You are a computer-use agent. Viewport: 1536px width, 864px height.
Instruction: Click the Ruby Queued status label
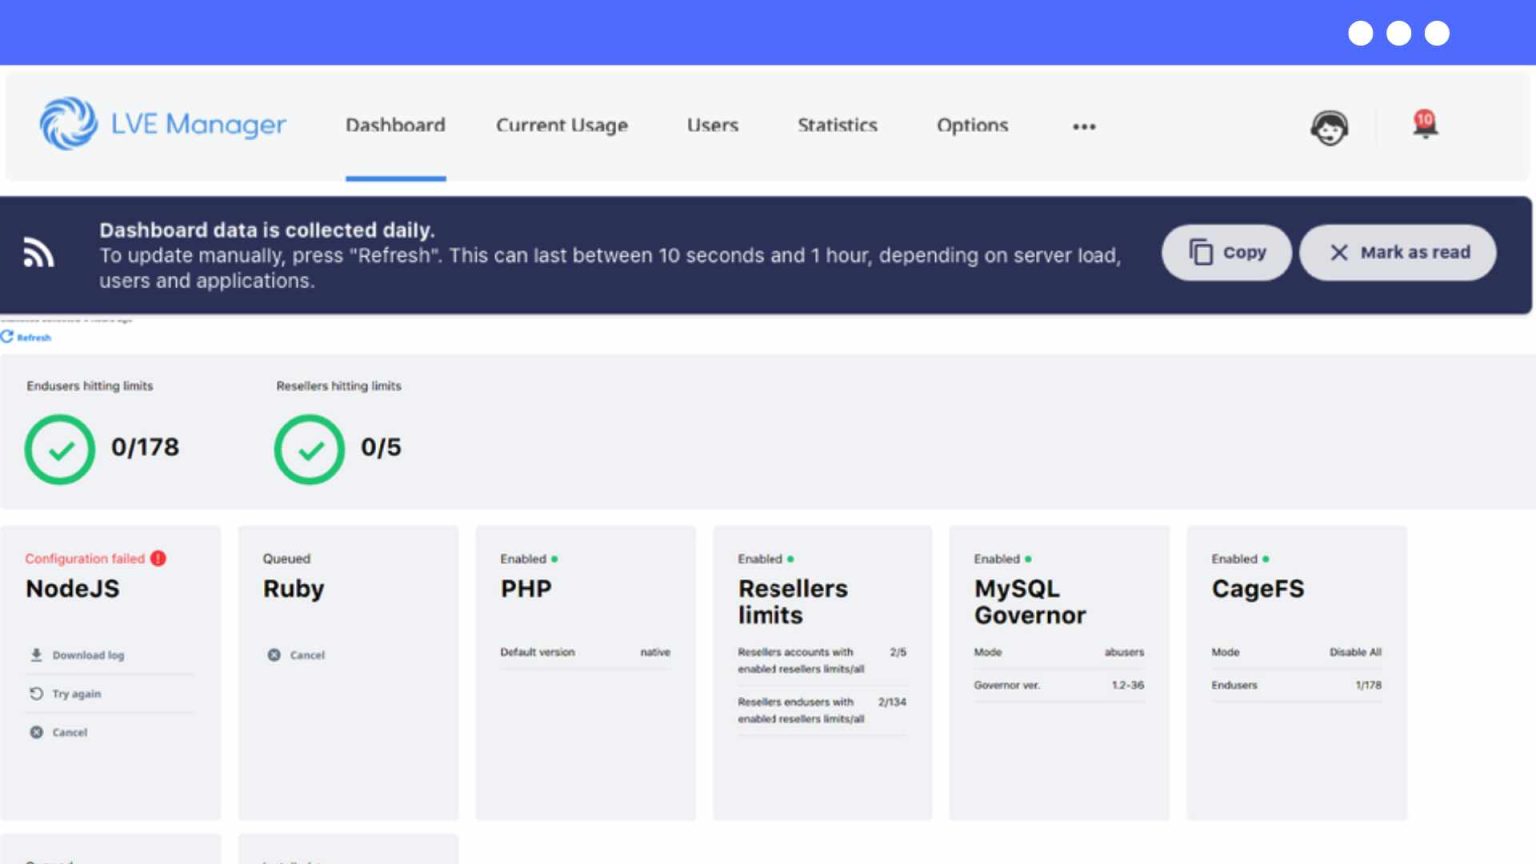tap(286, 558)
